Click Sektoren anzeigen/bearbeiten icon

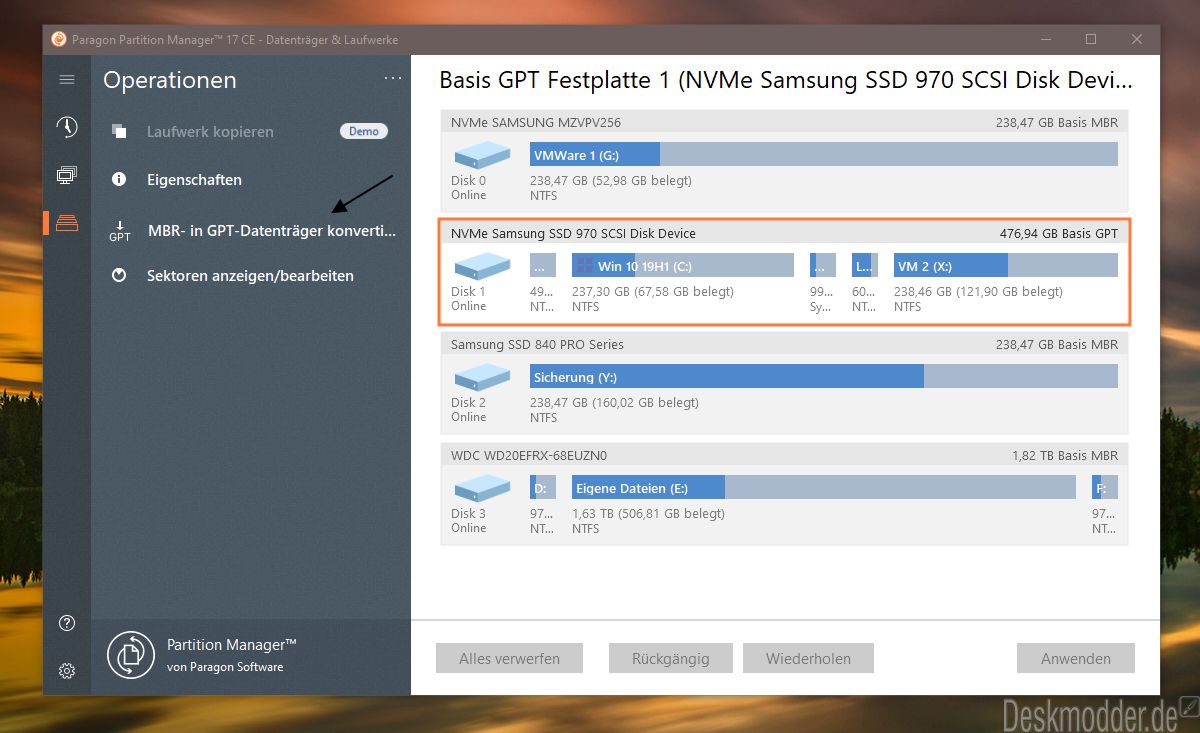[x=119, y=275]
